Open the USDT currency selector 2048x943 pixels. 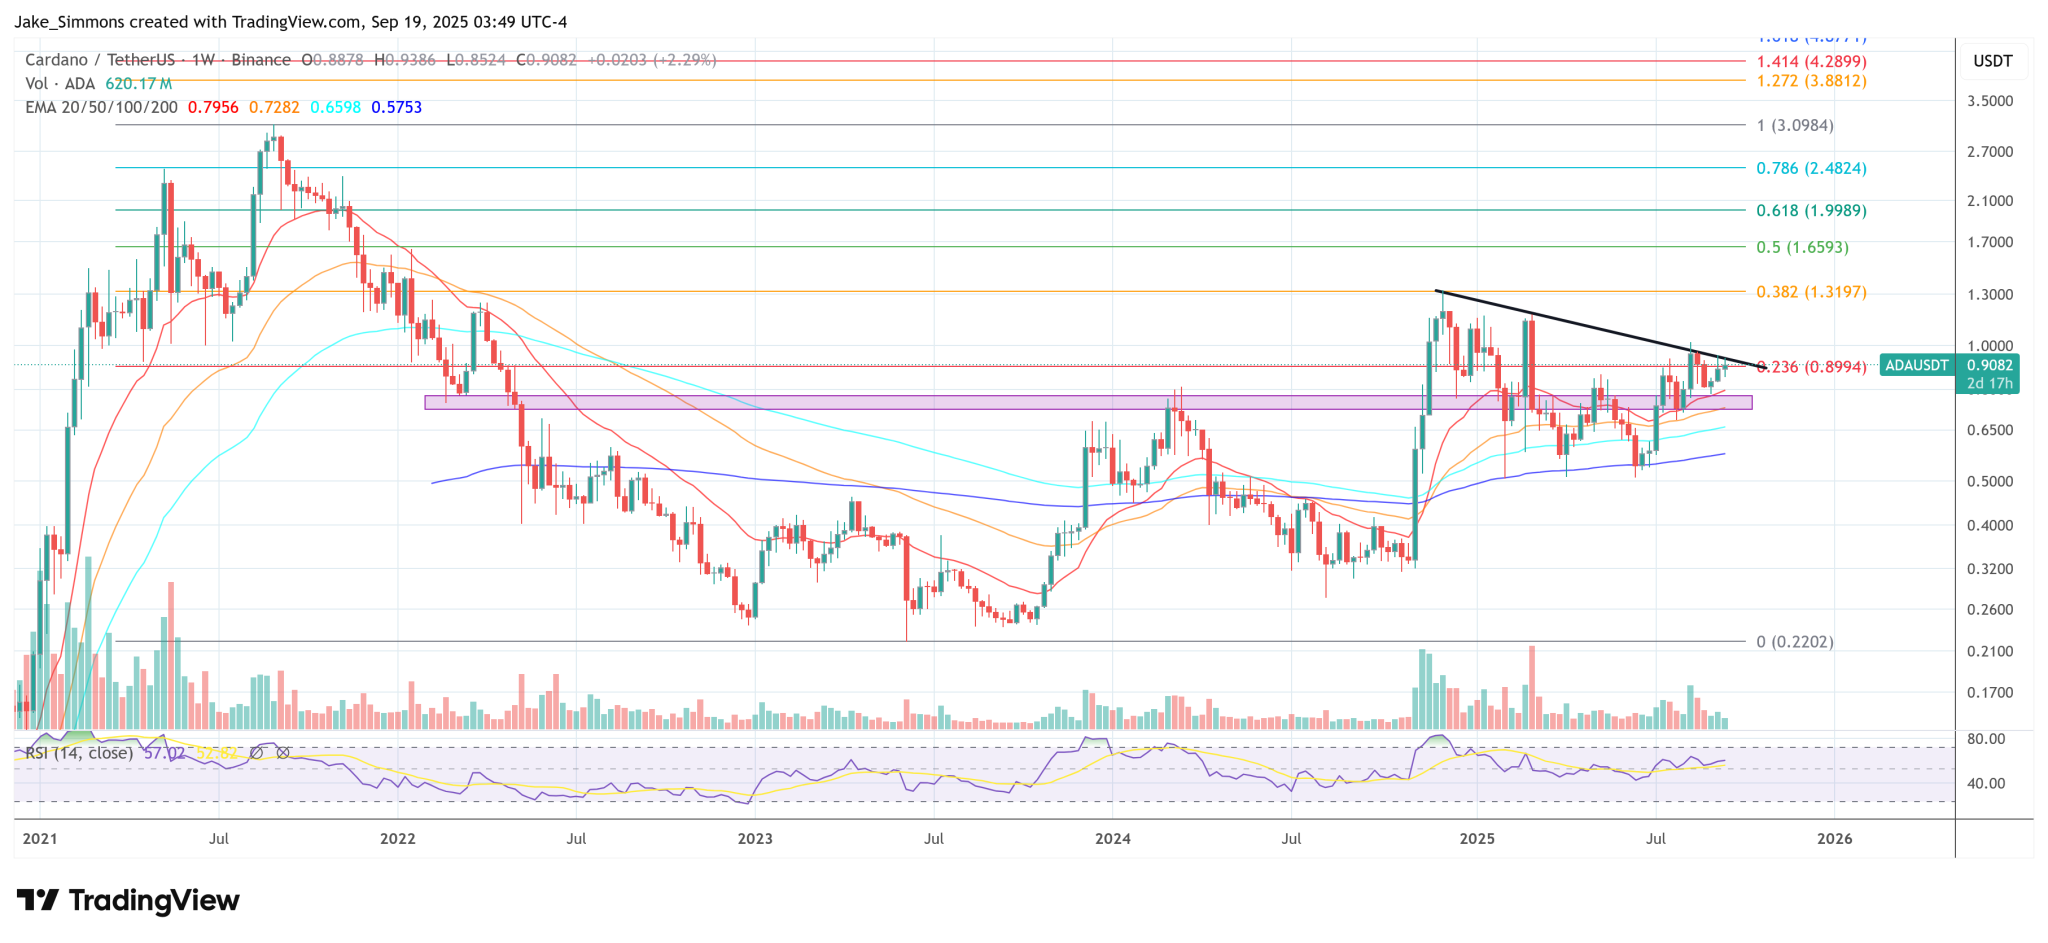click(x=1992, y=61)
